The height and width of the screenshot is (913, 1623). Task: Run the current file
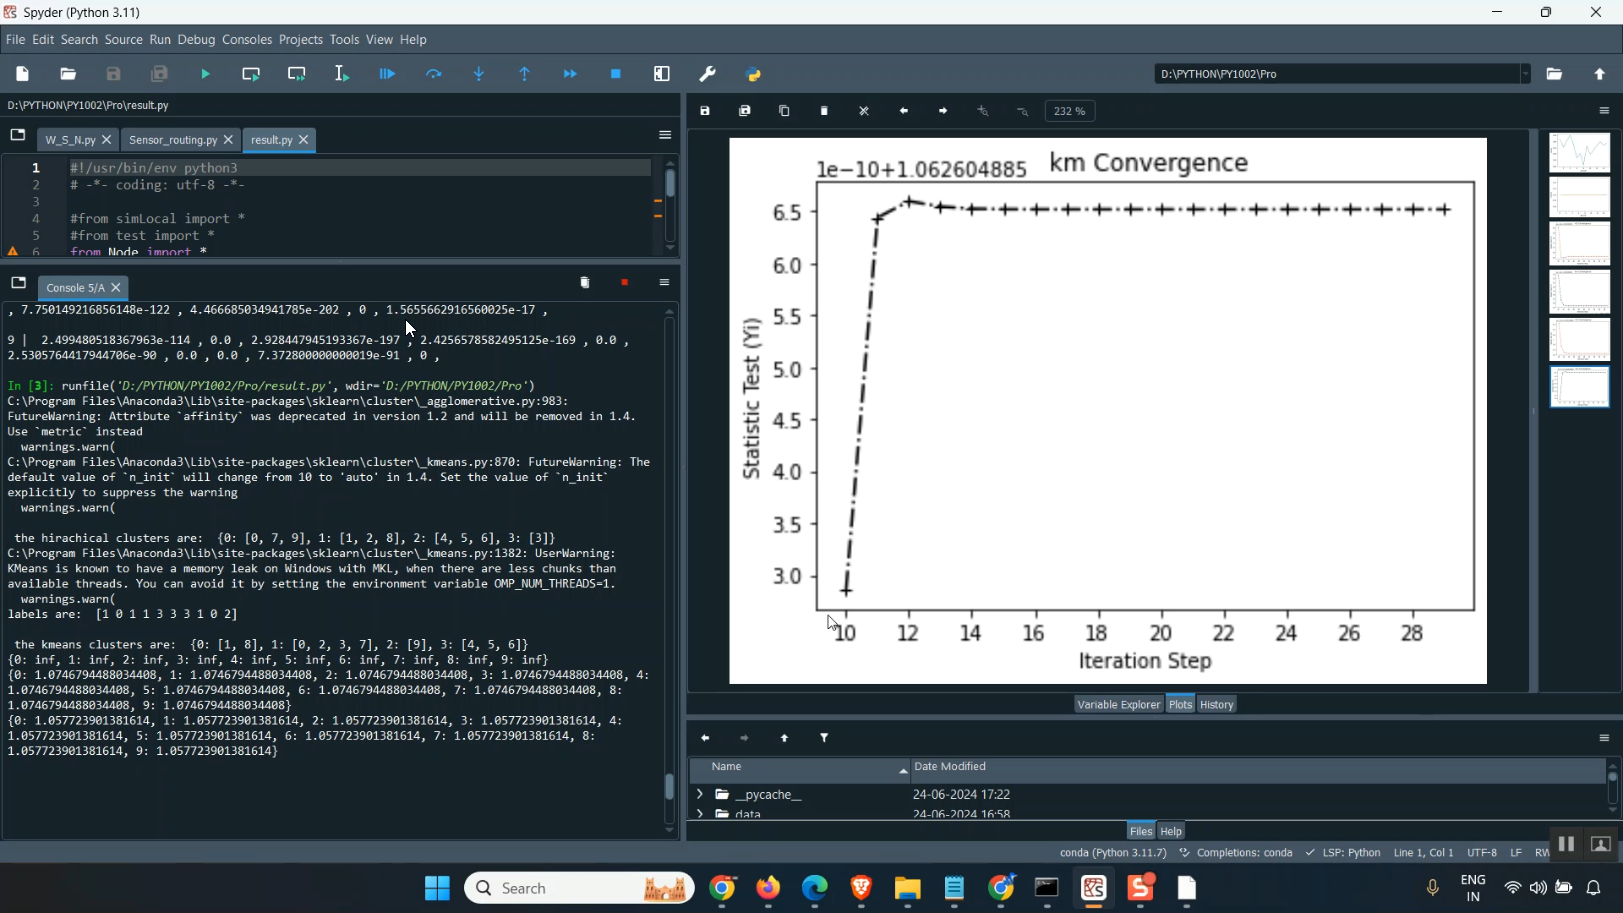tap(205, 73)
